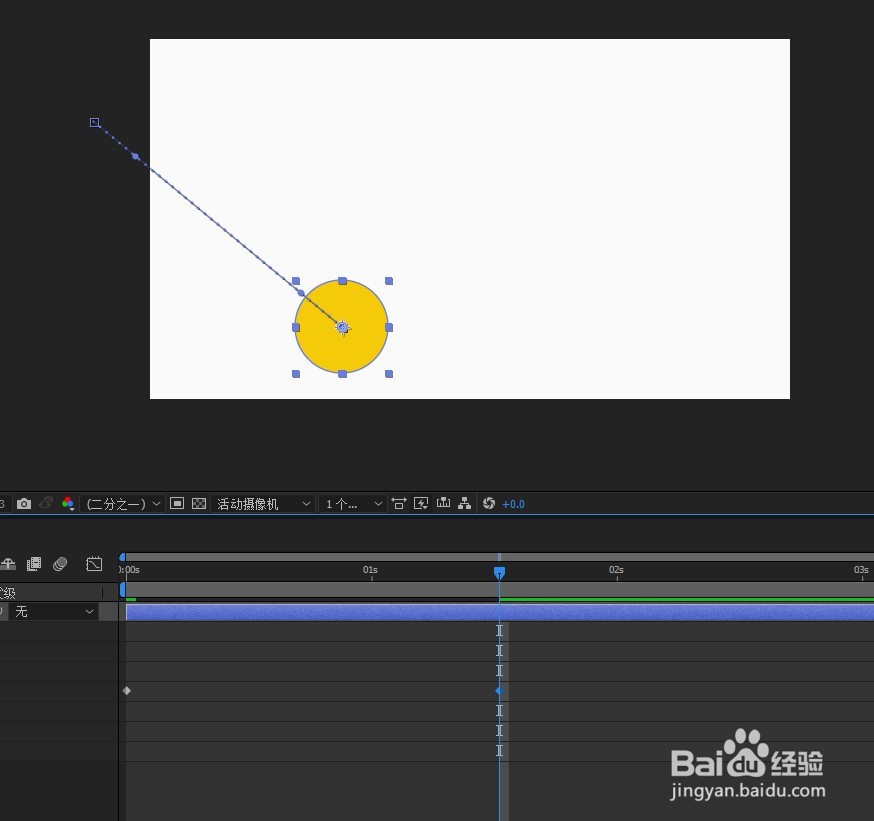Click the blue current-time indicator handle
The image size is (874, 821).
[x=499, y=573]
